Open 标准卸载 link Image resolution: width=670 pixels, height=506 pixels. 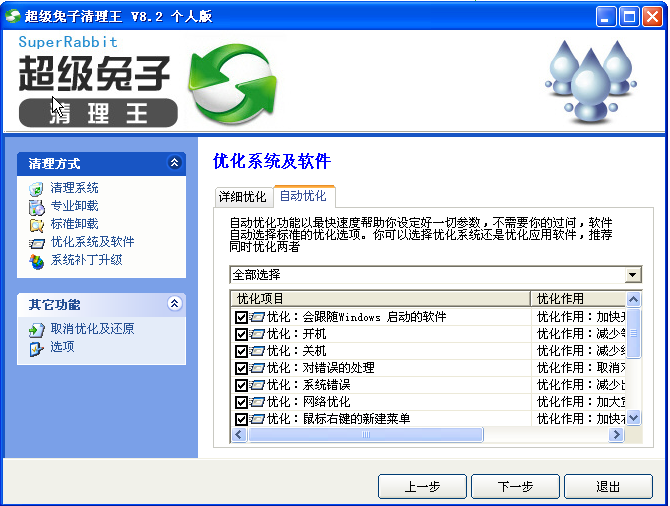(74, 224)
